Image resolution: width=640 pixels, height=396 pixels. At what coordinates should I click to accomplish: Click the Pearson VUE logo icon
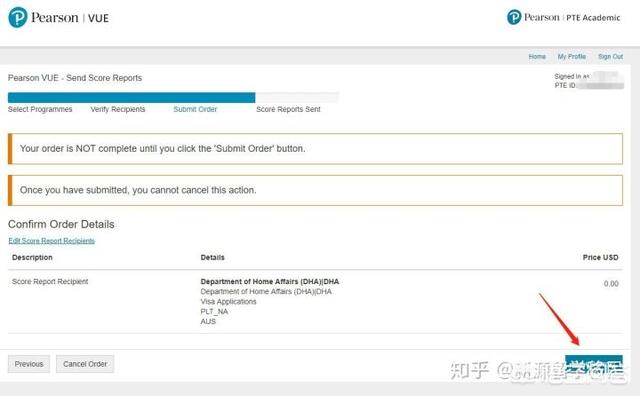pyautogui.click(x=18, y=18)
